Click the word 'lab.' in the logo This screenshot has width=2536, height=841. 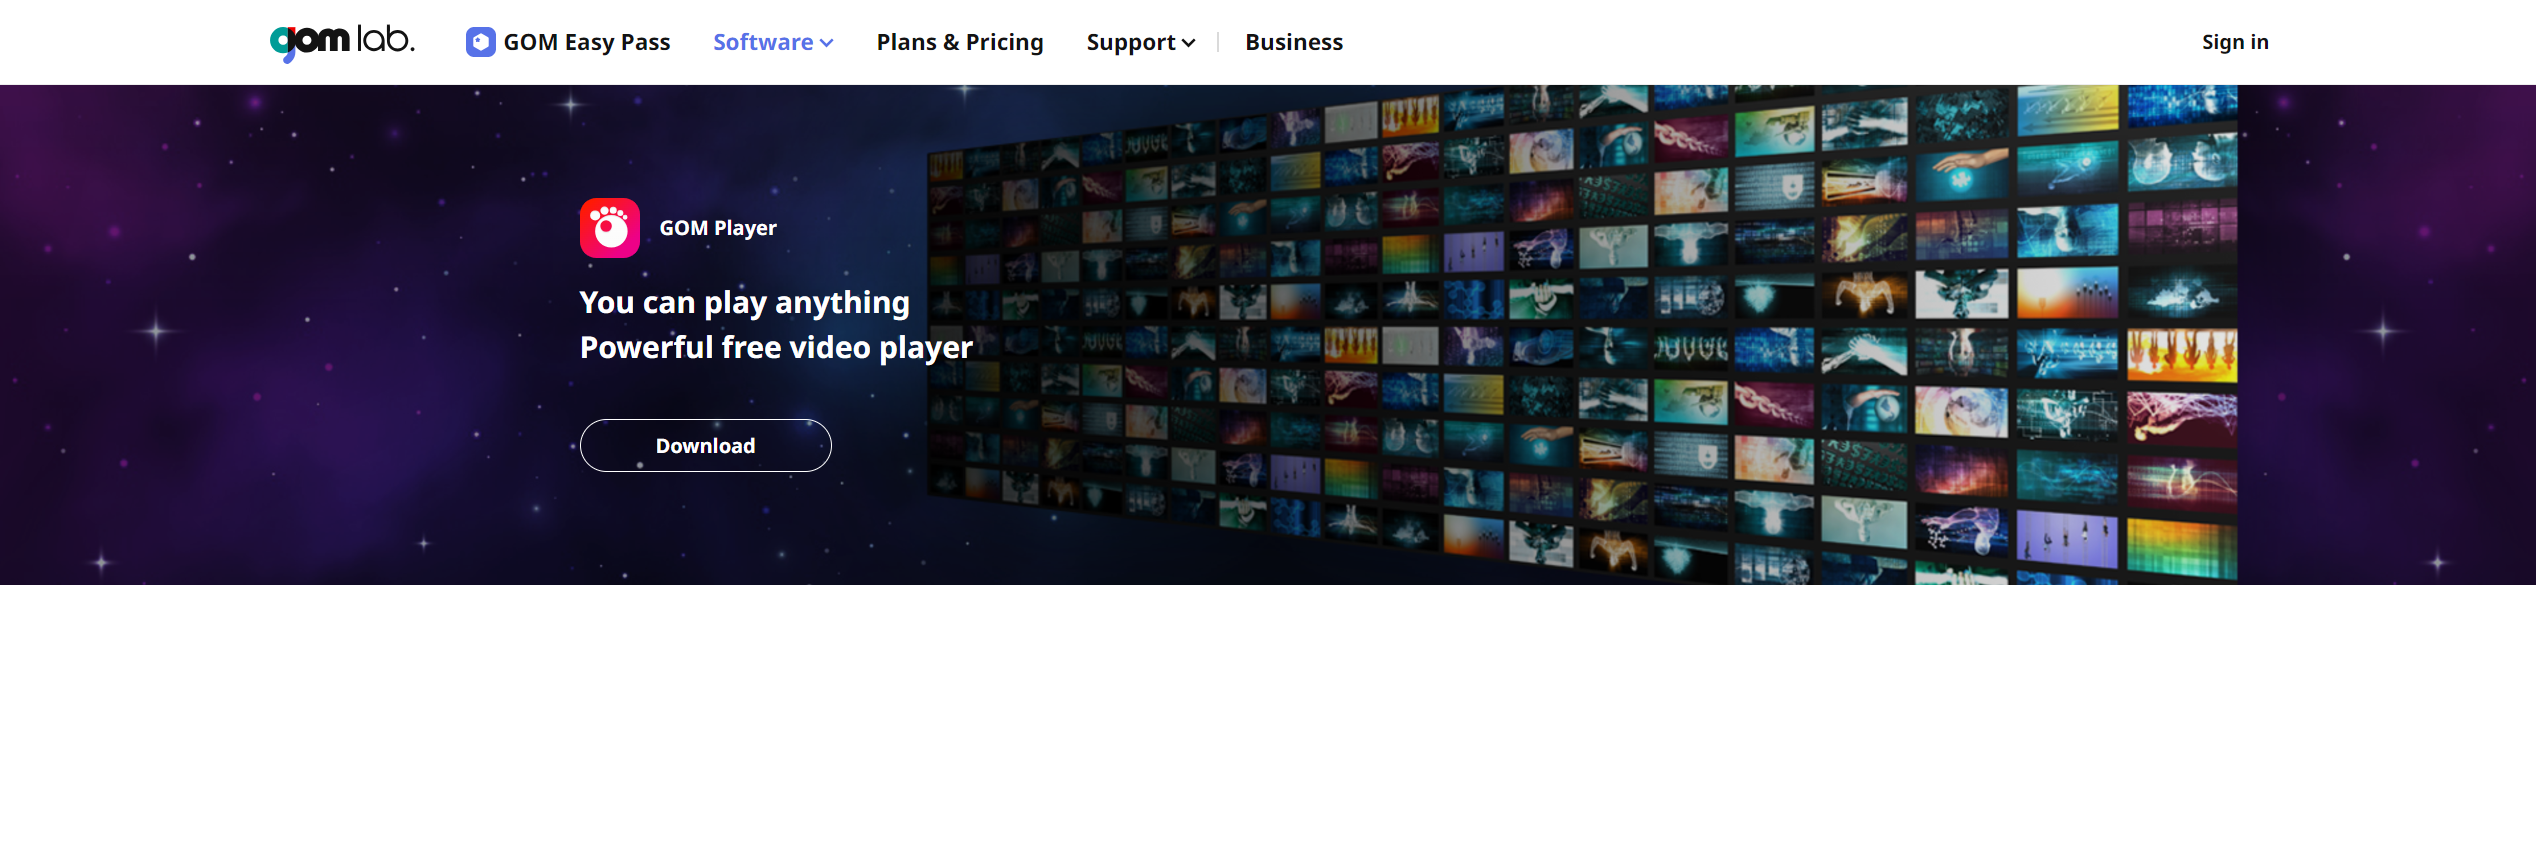pyautogui.click(x=386, y=40)
